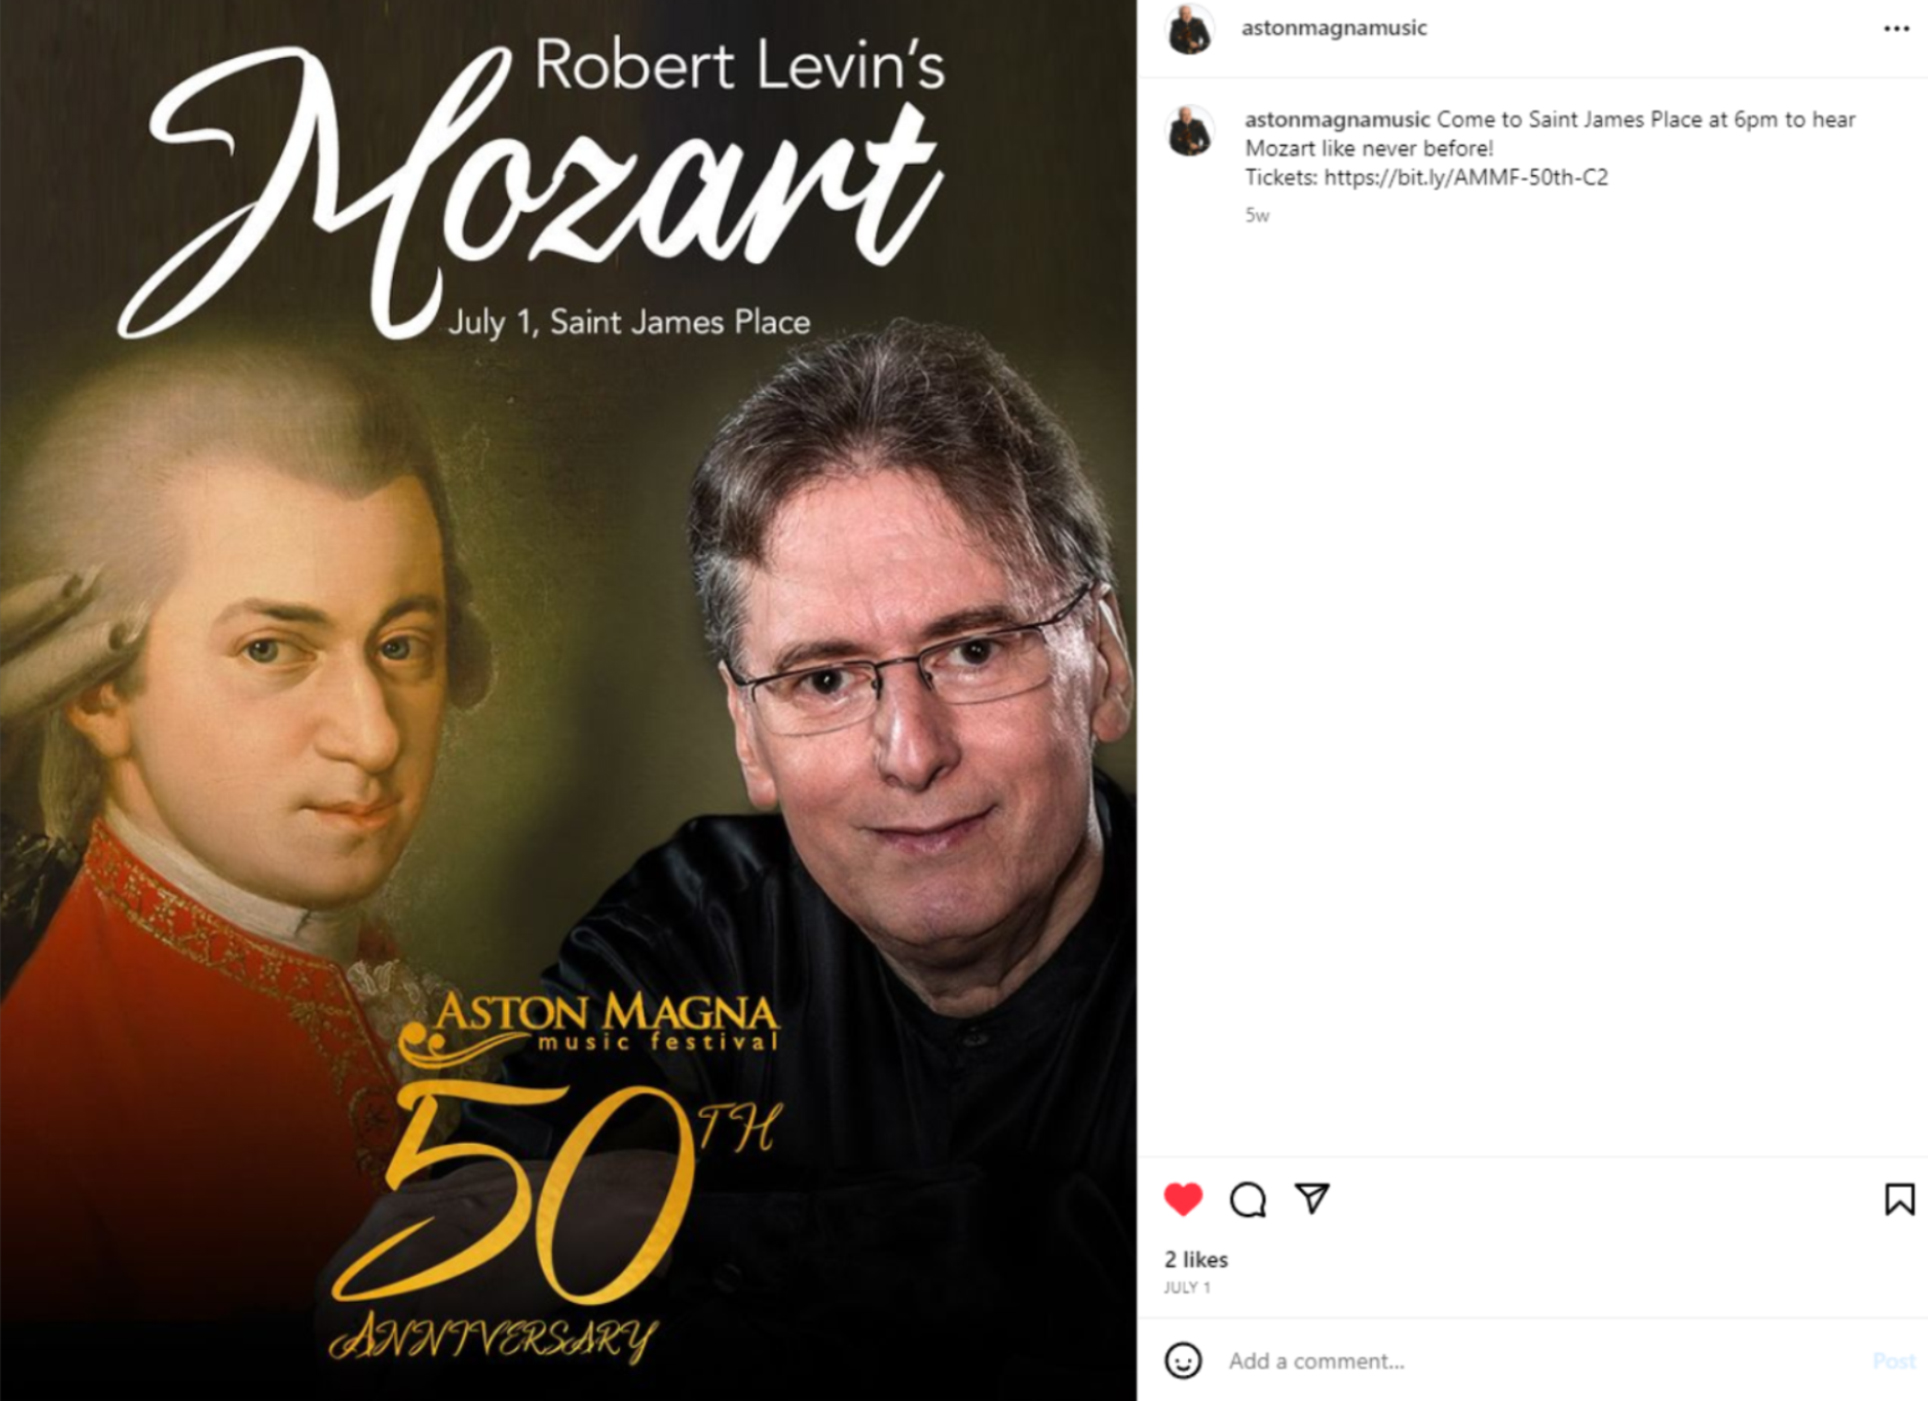
Task: Click the Aston Magna festival logo
Action: click(x=588, y=1026)
